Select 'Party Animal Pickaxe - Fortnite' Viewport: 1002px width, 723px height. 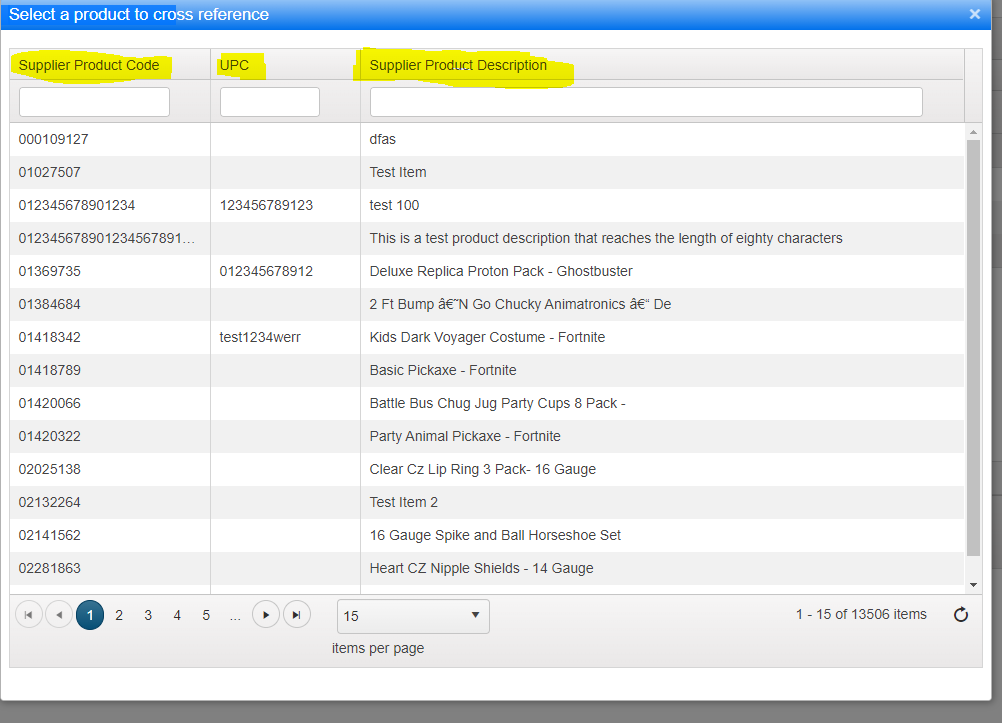(465, 437)
